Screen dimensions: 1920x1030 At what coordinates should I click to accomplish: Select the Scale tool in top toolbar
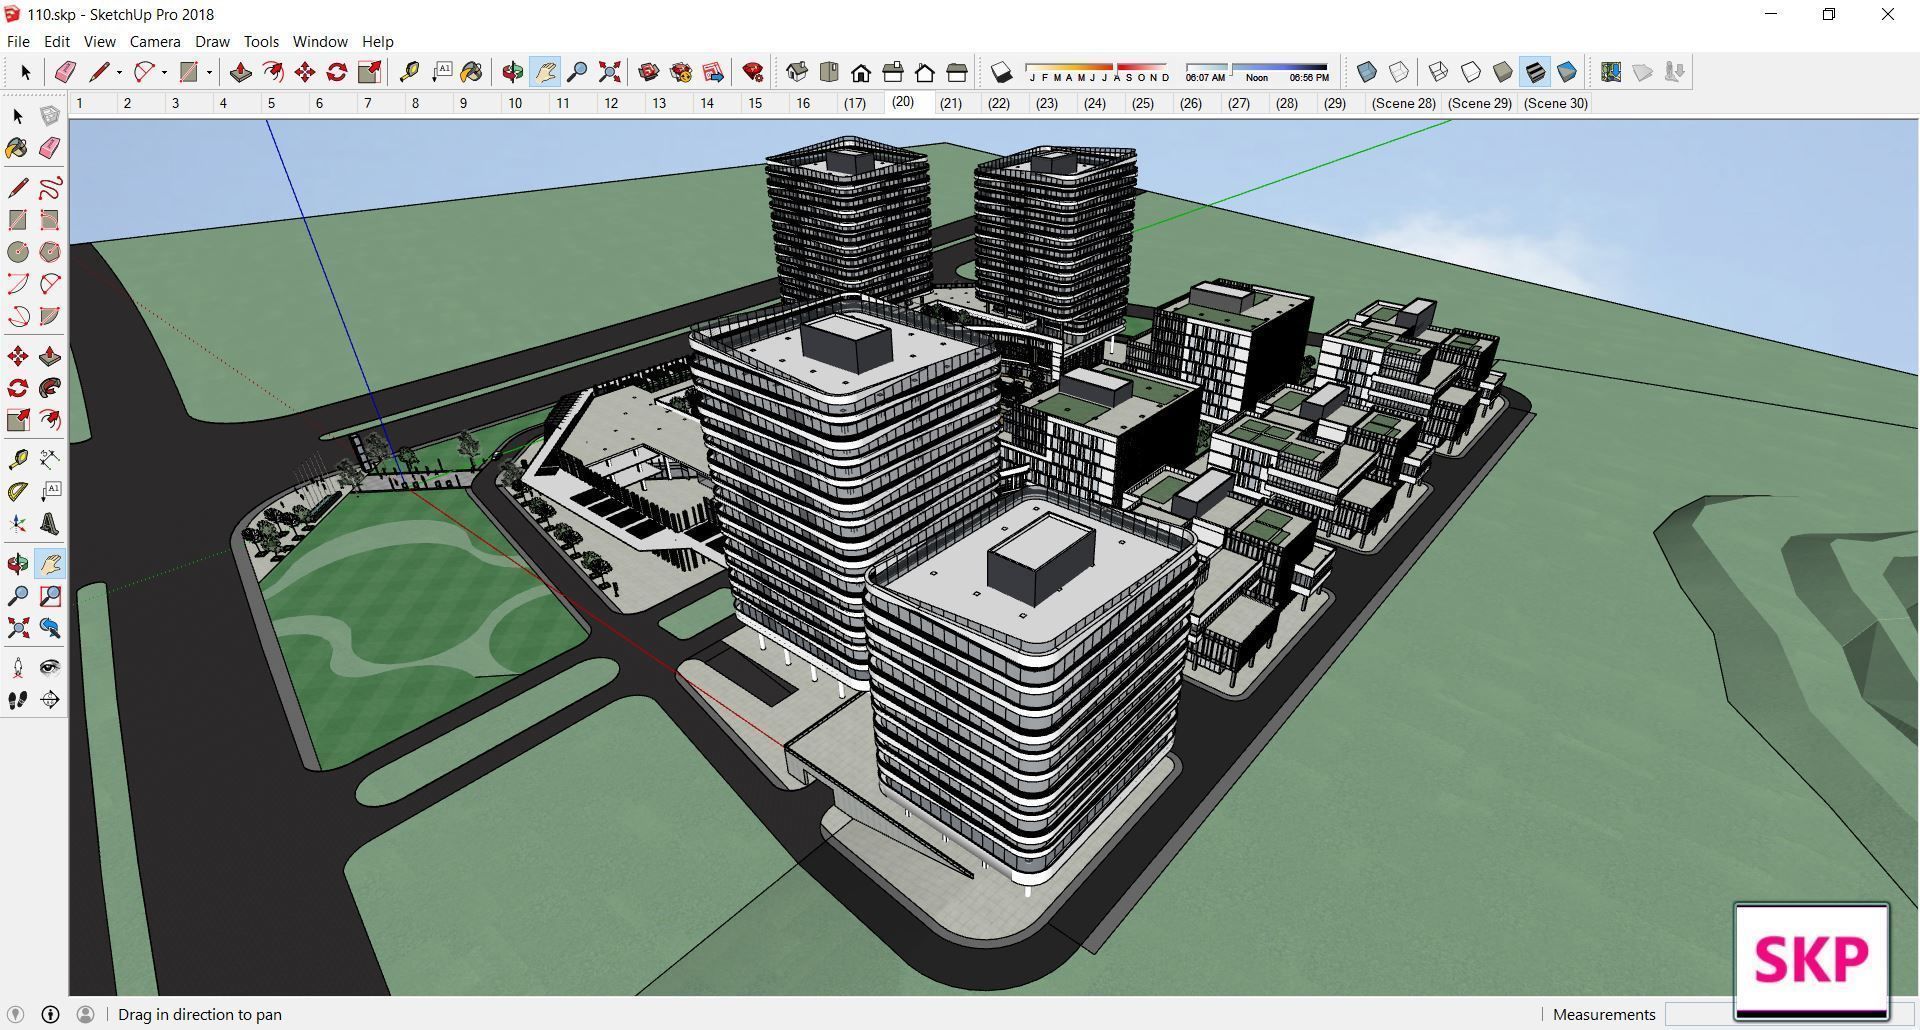(369, 72)
